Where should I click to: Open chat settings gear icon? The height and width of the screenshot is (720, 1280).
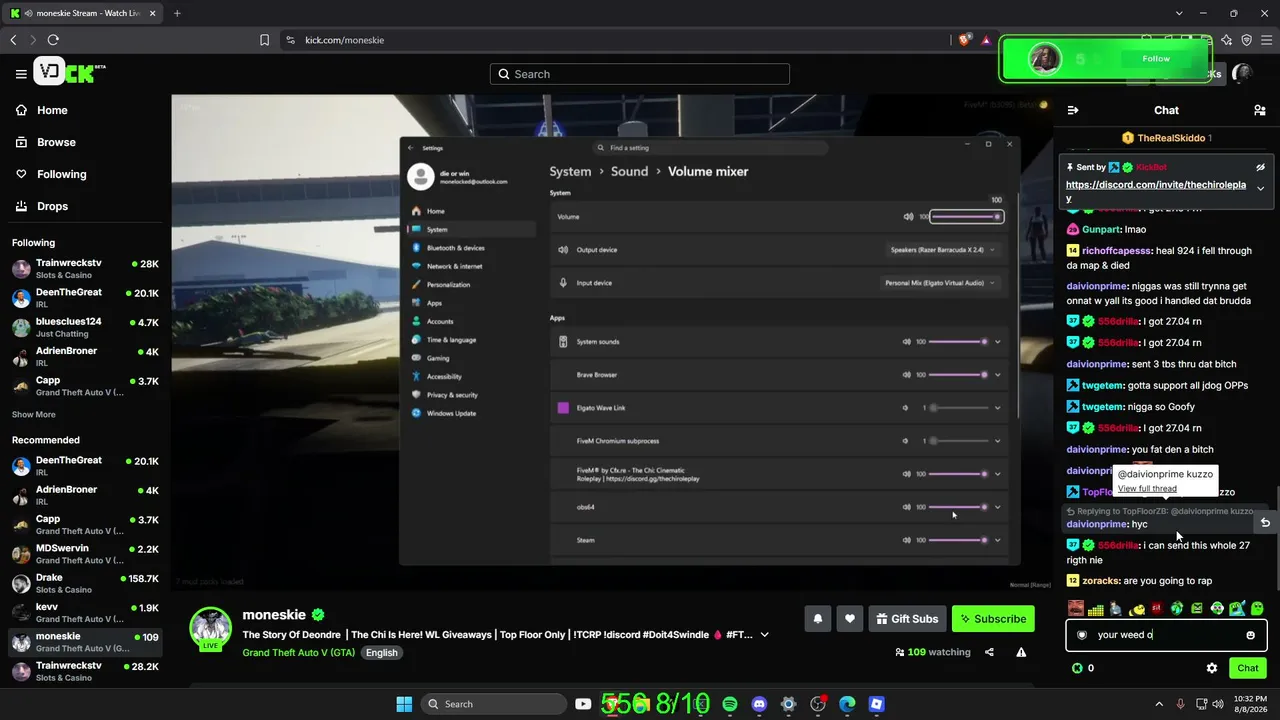point(1212,668)
